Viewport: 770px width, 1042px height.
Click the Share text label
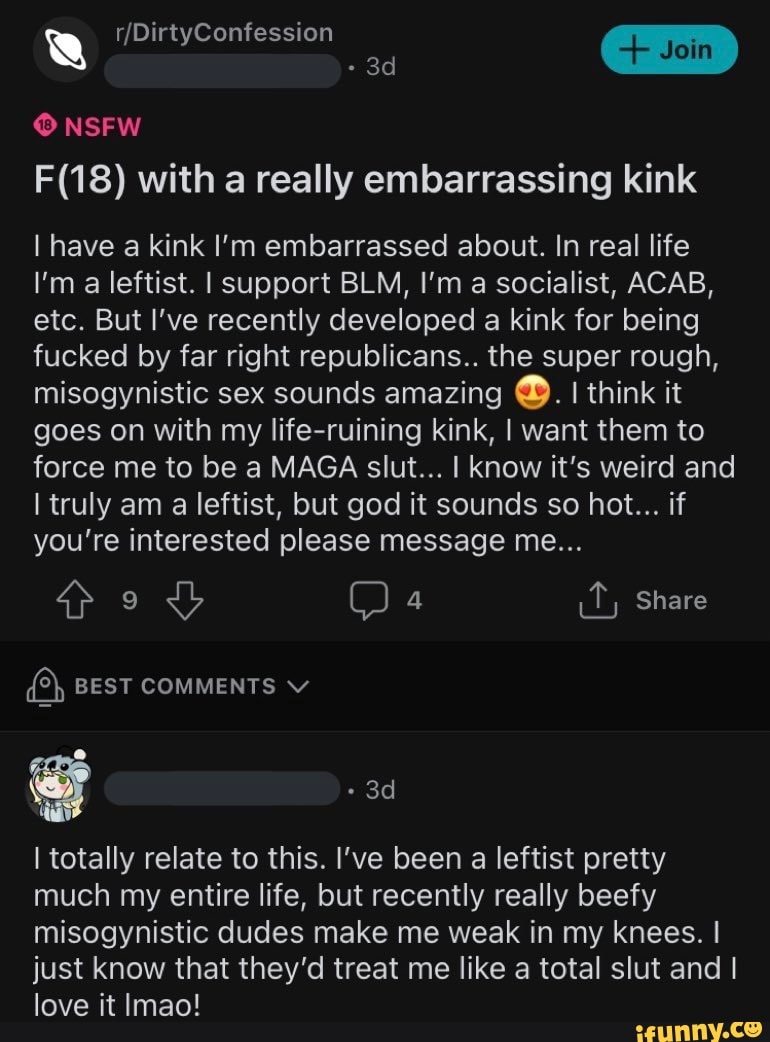coord(671,600)
